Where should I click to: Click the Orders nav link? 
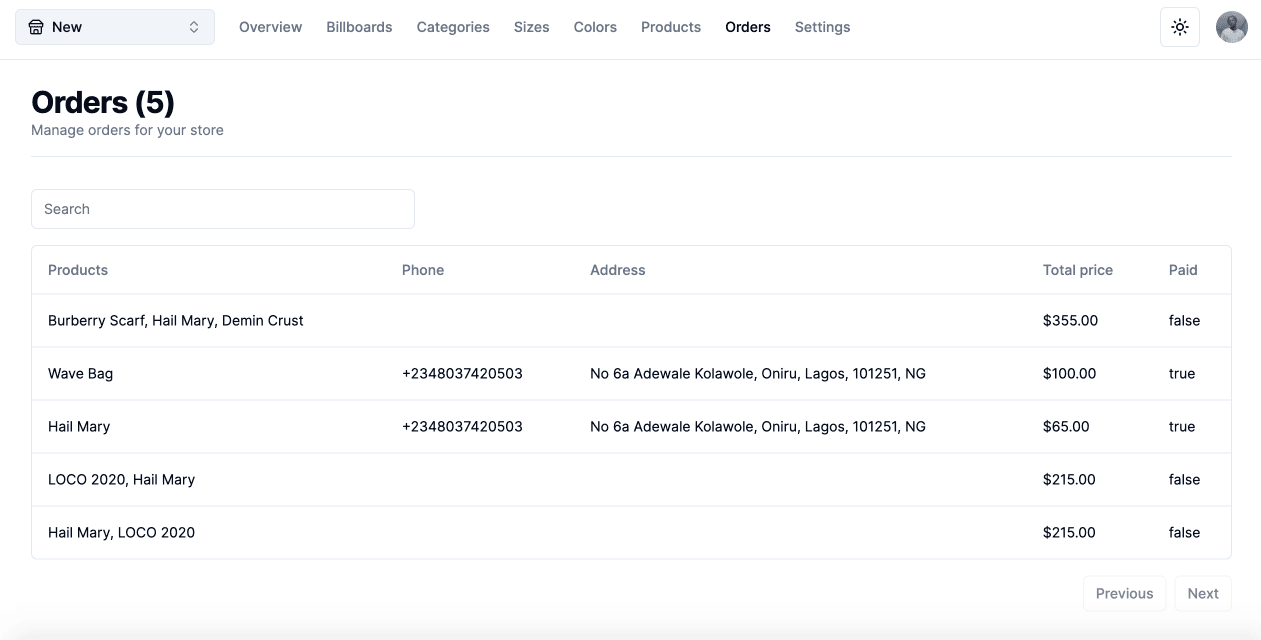pyautogui.click(x=747, y=27)
